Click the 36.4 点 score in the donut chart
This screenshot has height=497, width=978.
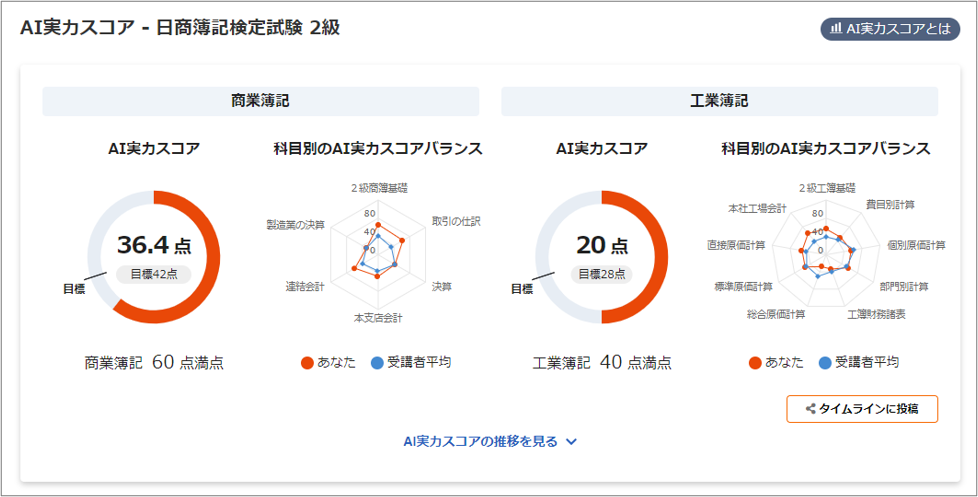point(154,246)
